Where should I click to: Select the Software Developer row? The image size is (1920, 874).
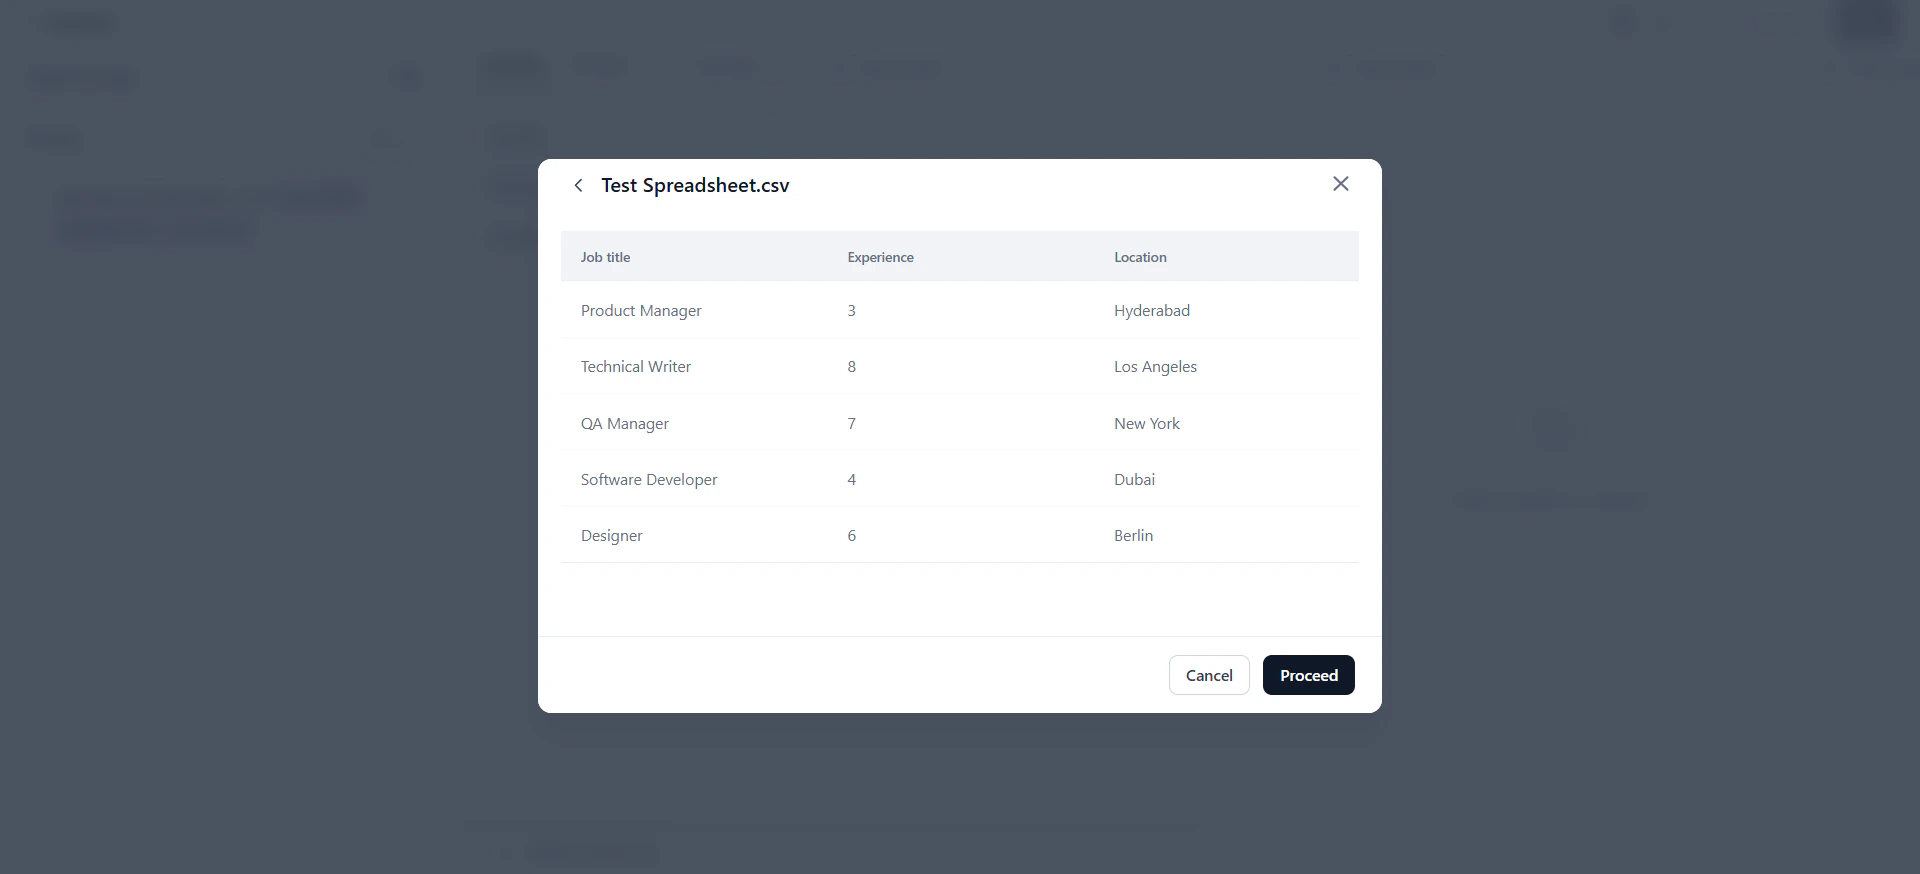[x=648, y=479]
